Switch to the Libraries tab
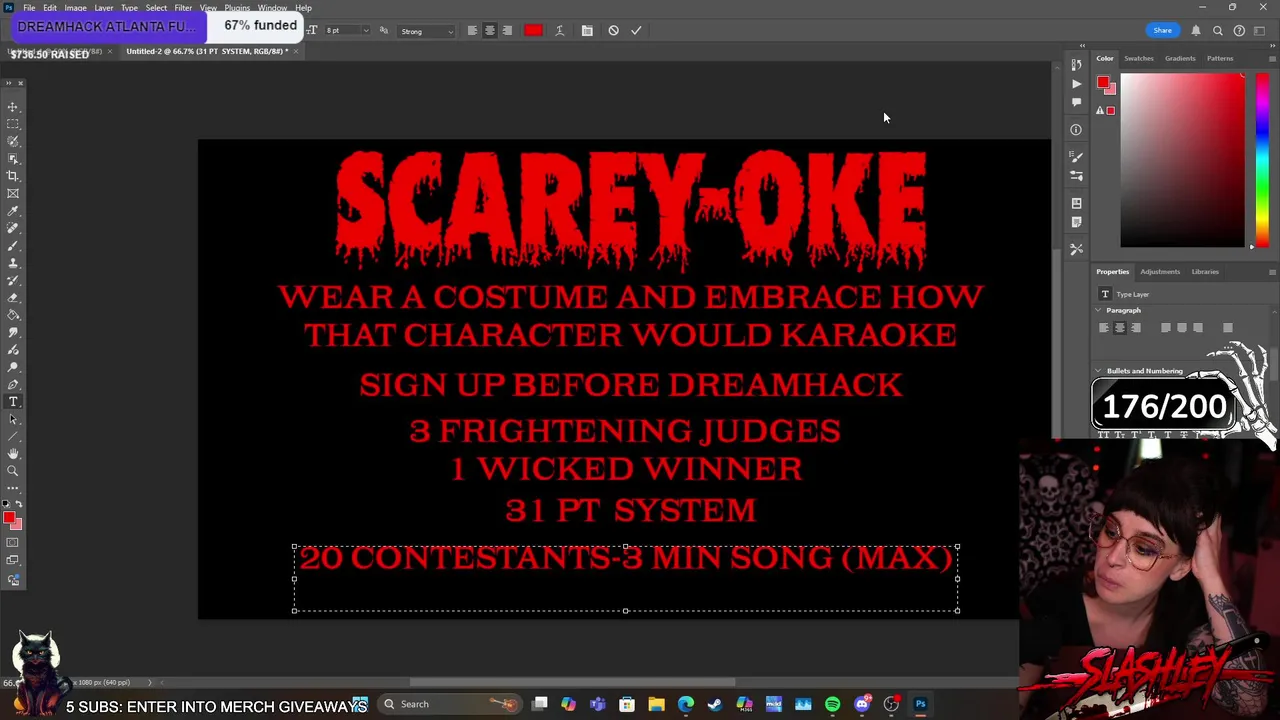 pyautogui.click(x=1205, y=272)
